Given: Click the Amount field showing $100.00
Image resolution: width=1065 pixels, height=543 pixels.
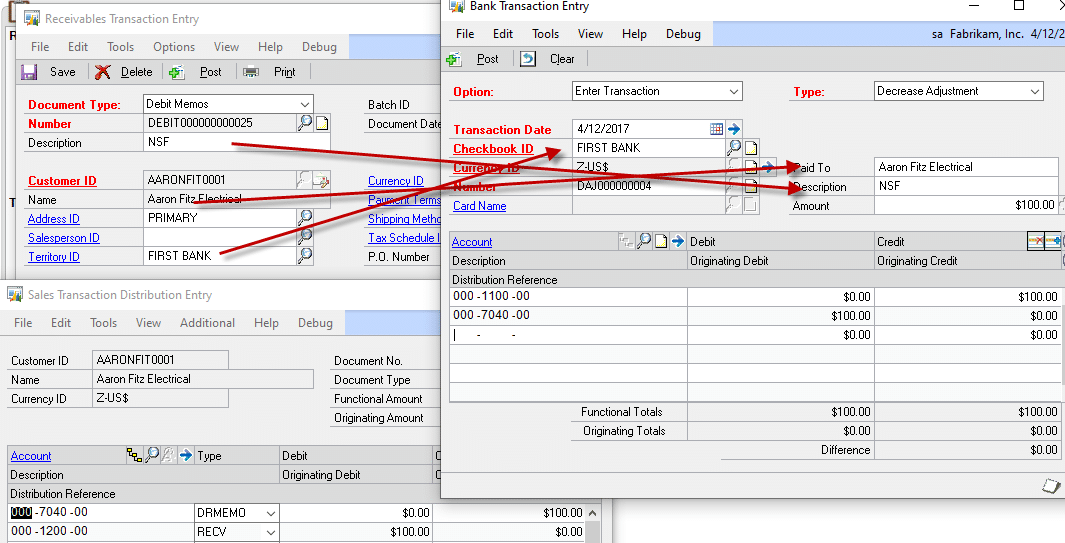Looking at the screenshot, I should coord(965,205).
